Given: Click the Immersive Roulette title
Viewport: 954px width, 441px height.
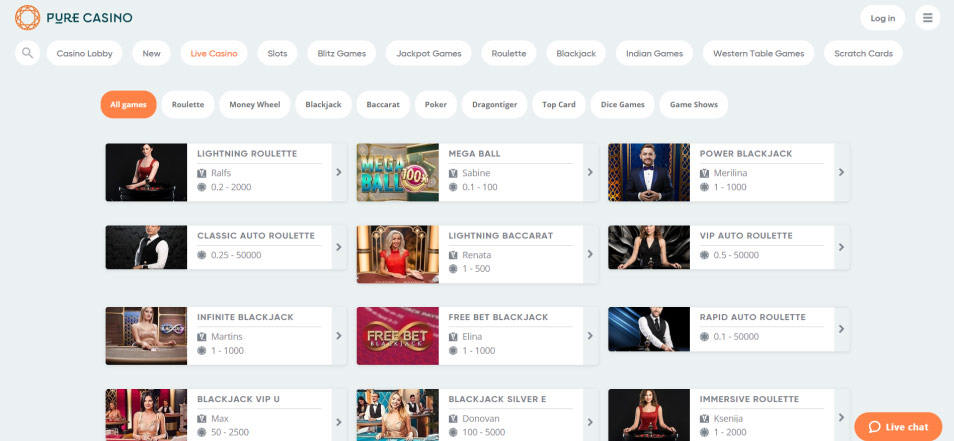Looking at the screenshot, I should tap(749, 399).
